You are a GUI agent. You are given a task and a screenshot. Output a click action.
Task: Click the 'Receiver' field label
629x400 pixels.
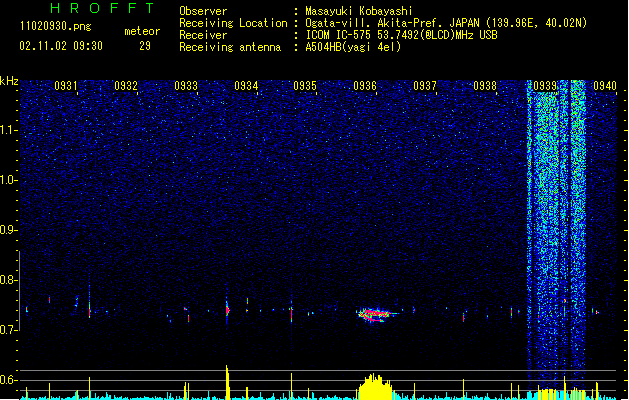[x=203, y=35]
